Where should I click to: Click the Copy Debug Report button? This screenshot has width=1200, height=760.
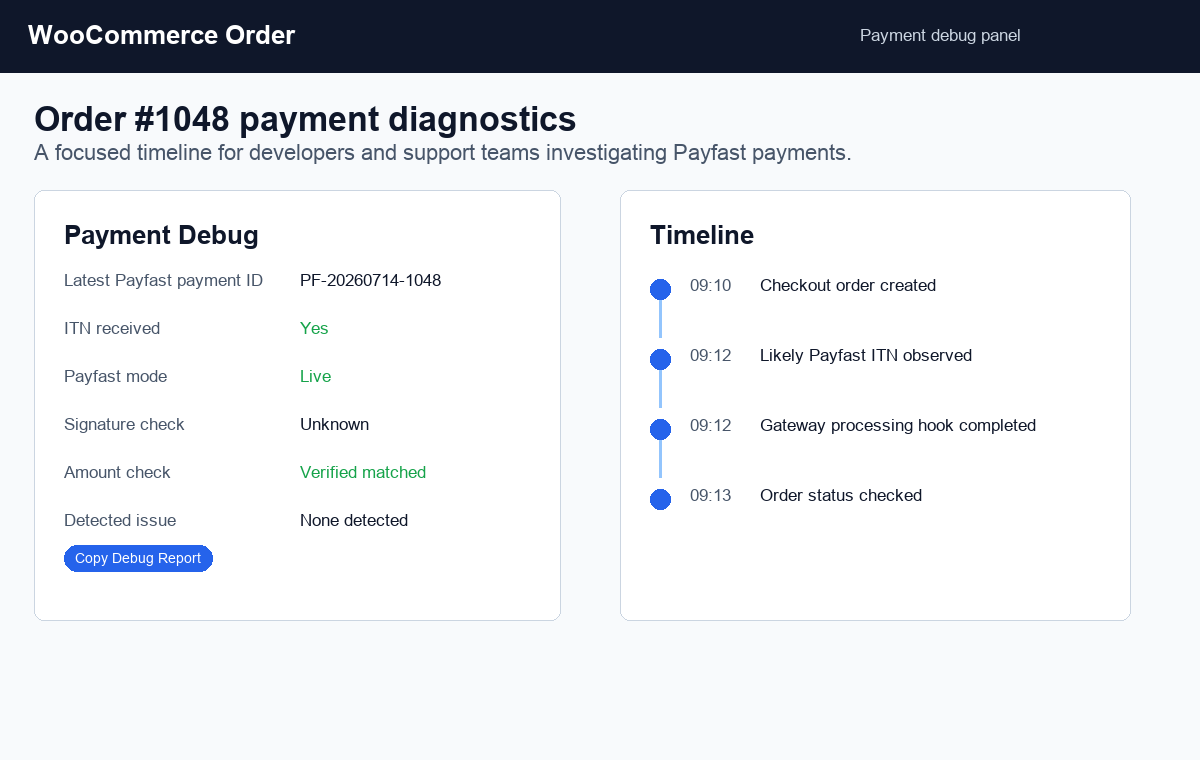coord(138,558)
